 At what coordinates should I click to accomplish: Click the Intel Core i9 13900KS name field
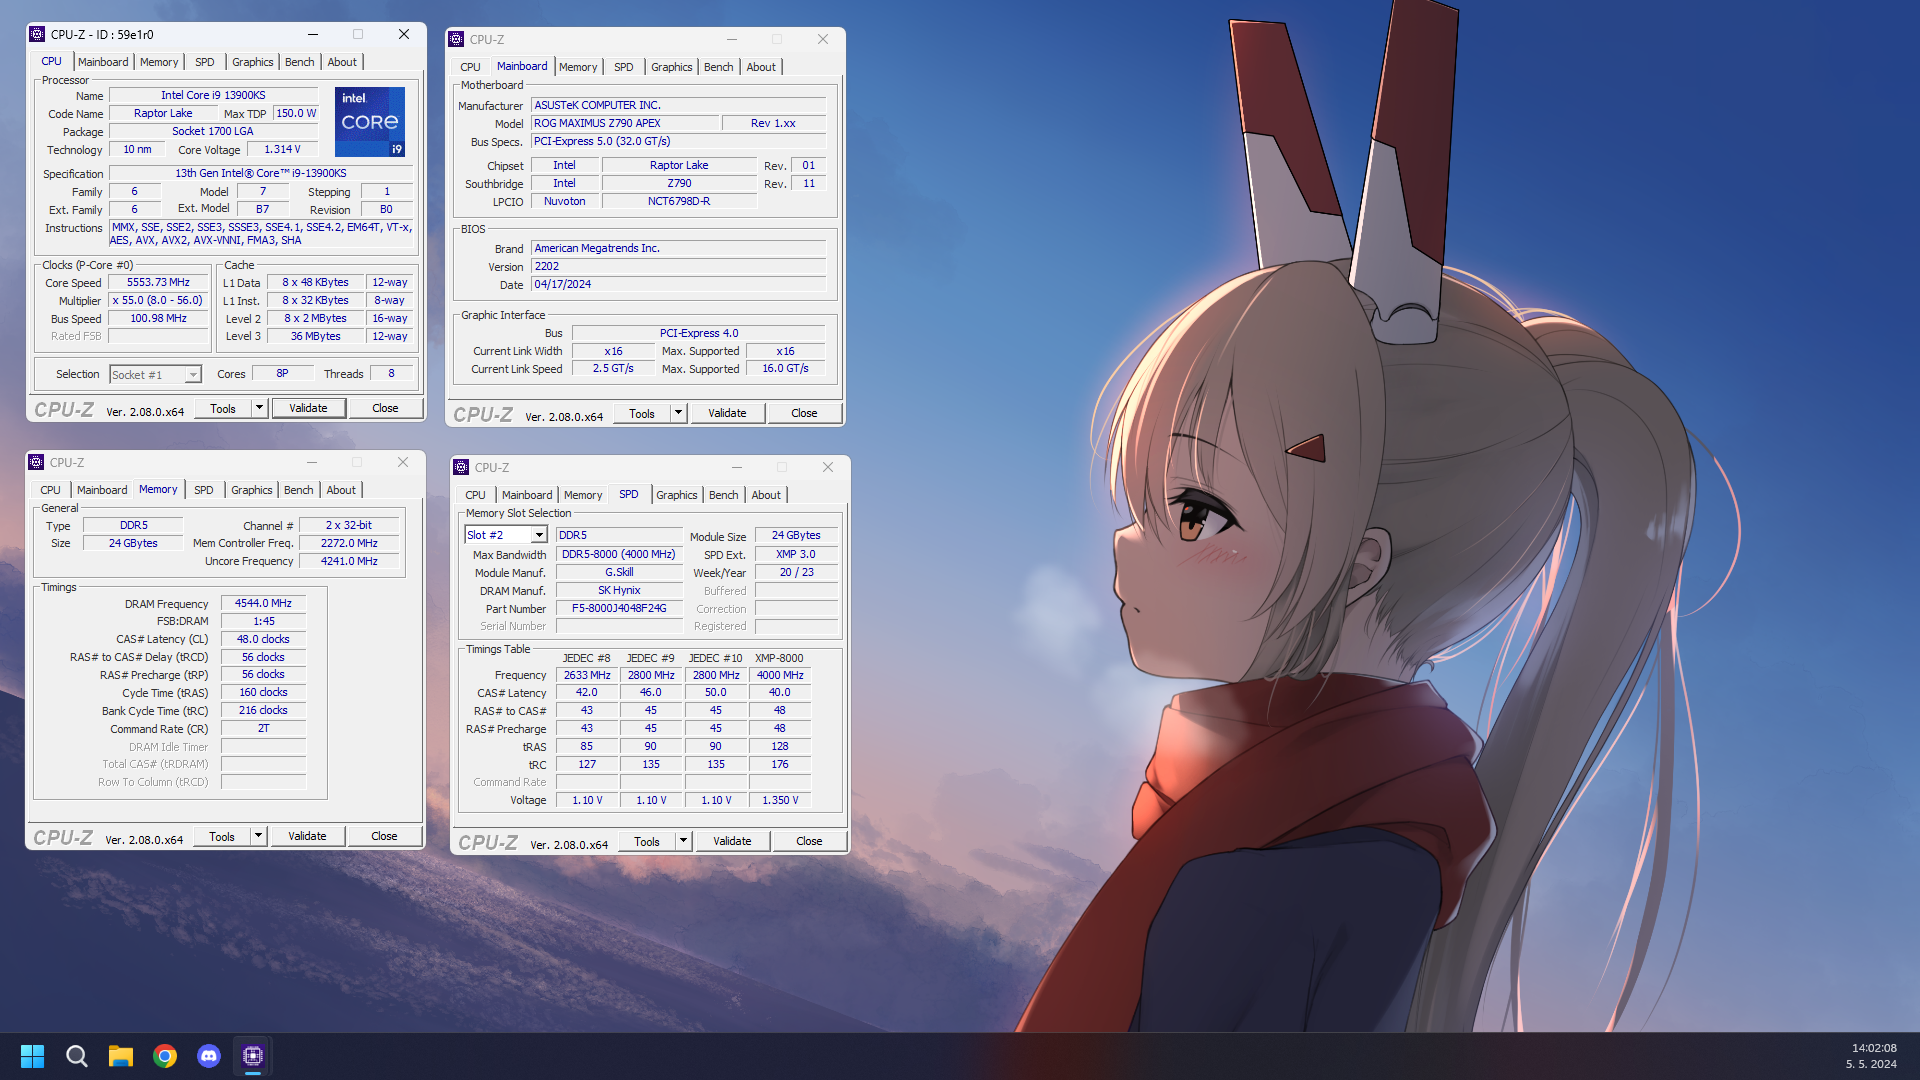pos(213,95)
